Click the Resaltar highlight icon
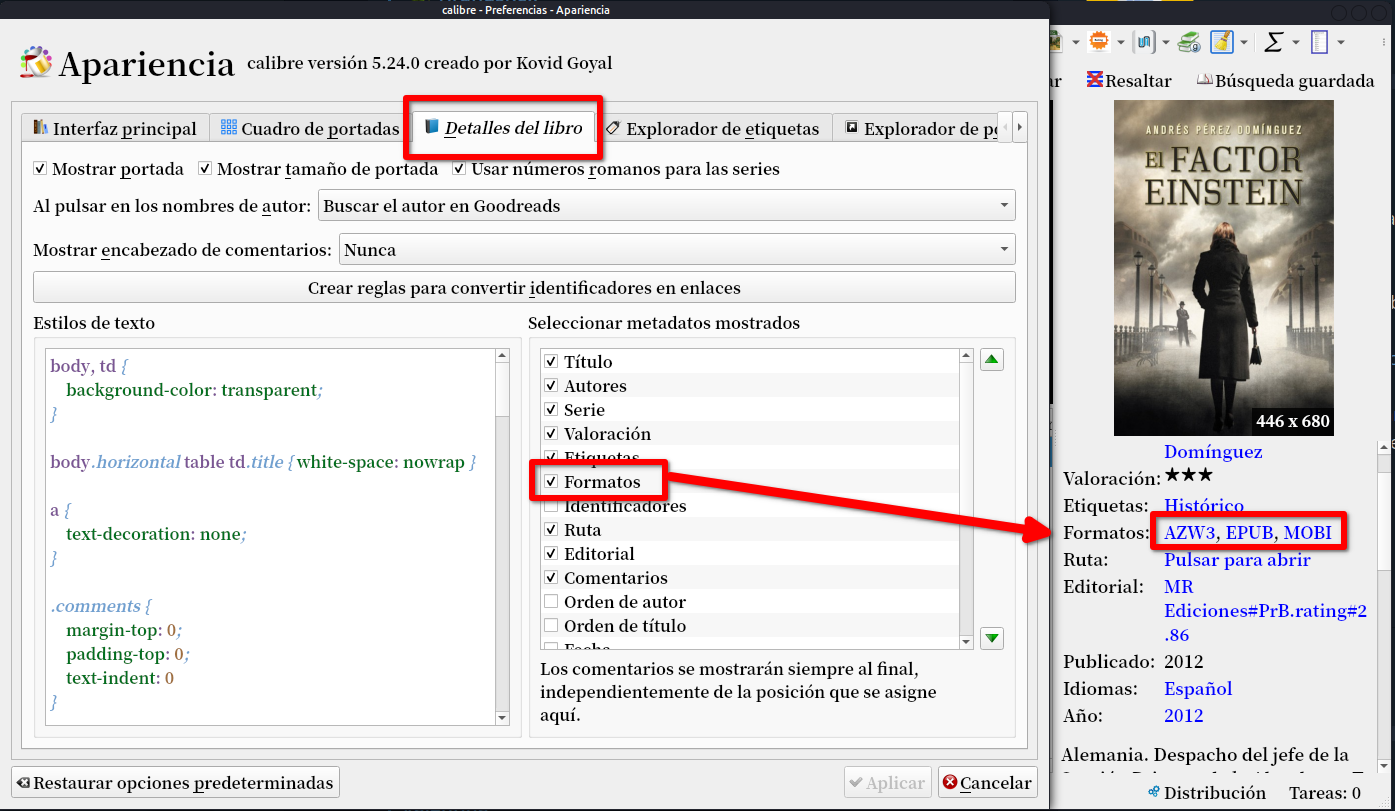The image size is (1395, 811). (x=1096, y=80)
